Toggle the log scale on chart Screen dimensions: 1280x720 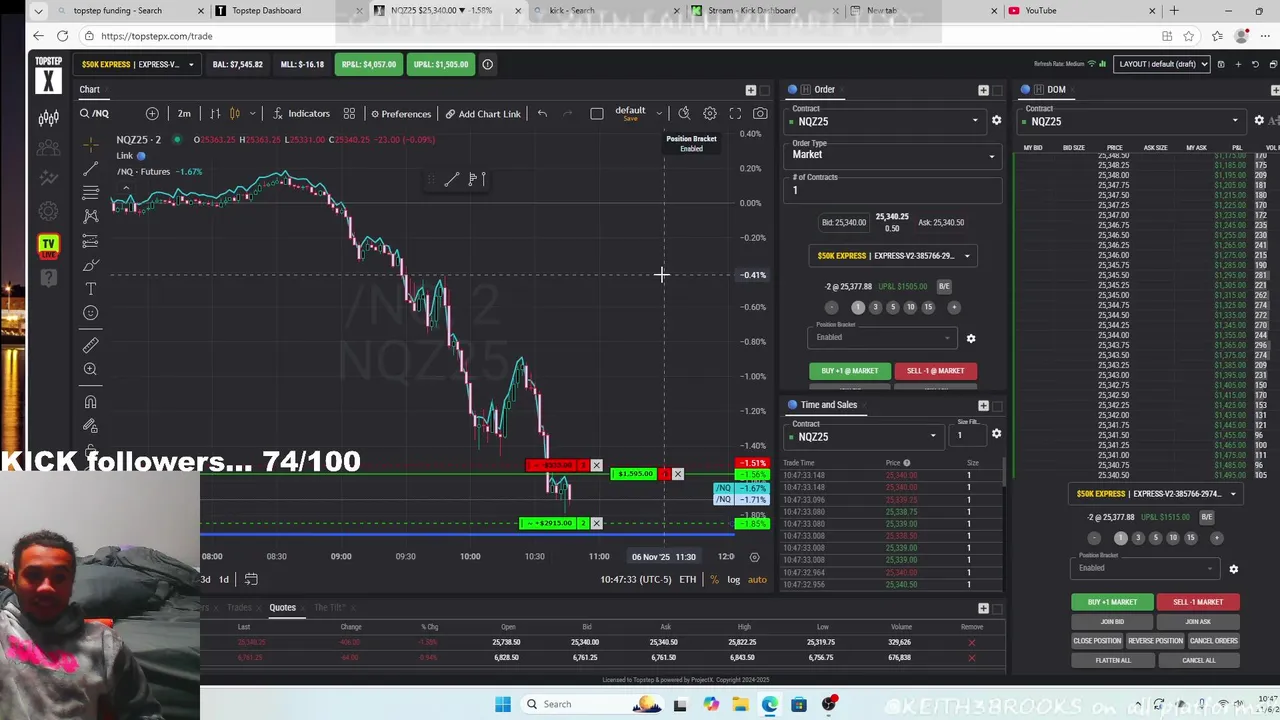[734, 580]
